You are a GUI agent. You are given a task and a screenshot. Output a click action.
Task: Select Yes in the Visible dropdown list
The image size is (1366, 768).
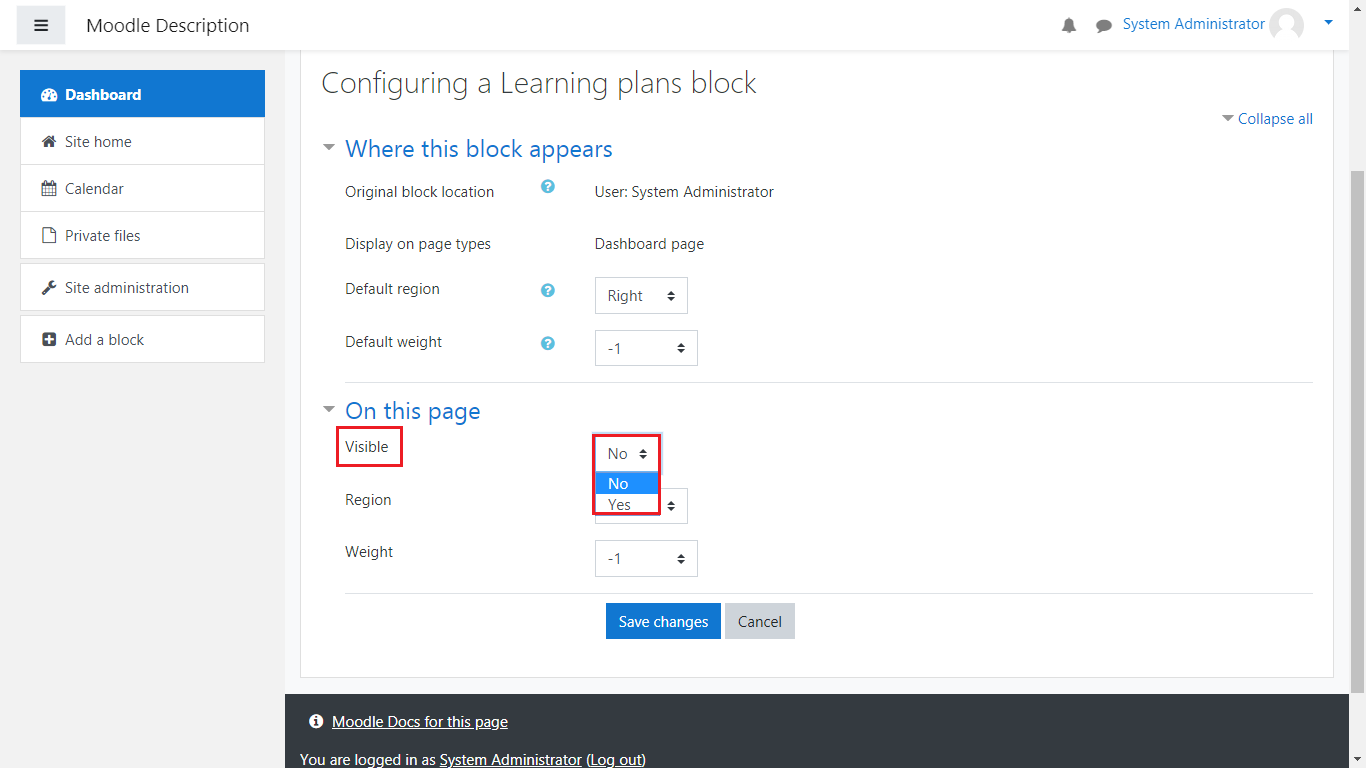(x=620, y=505)
